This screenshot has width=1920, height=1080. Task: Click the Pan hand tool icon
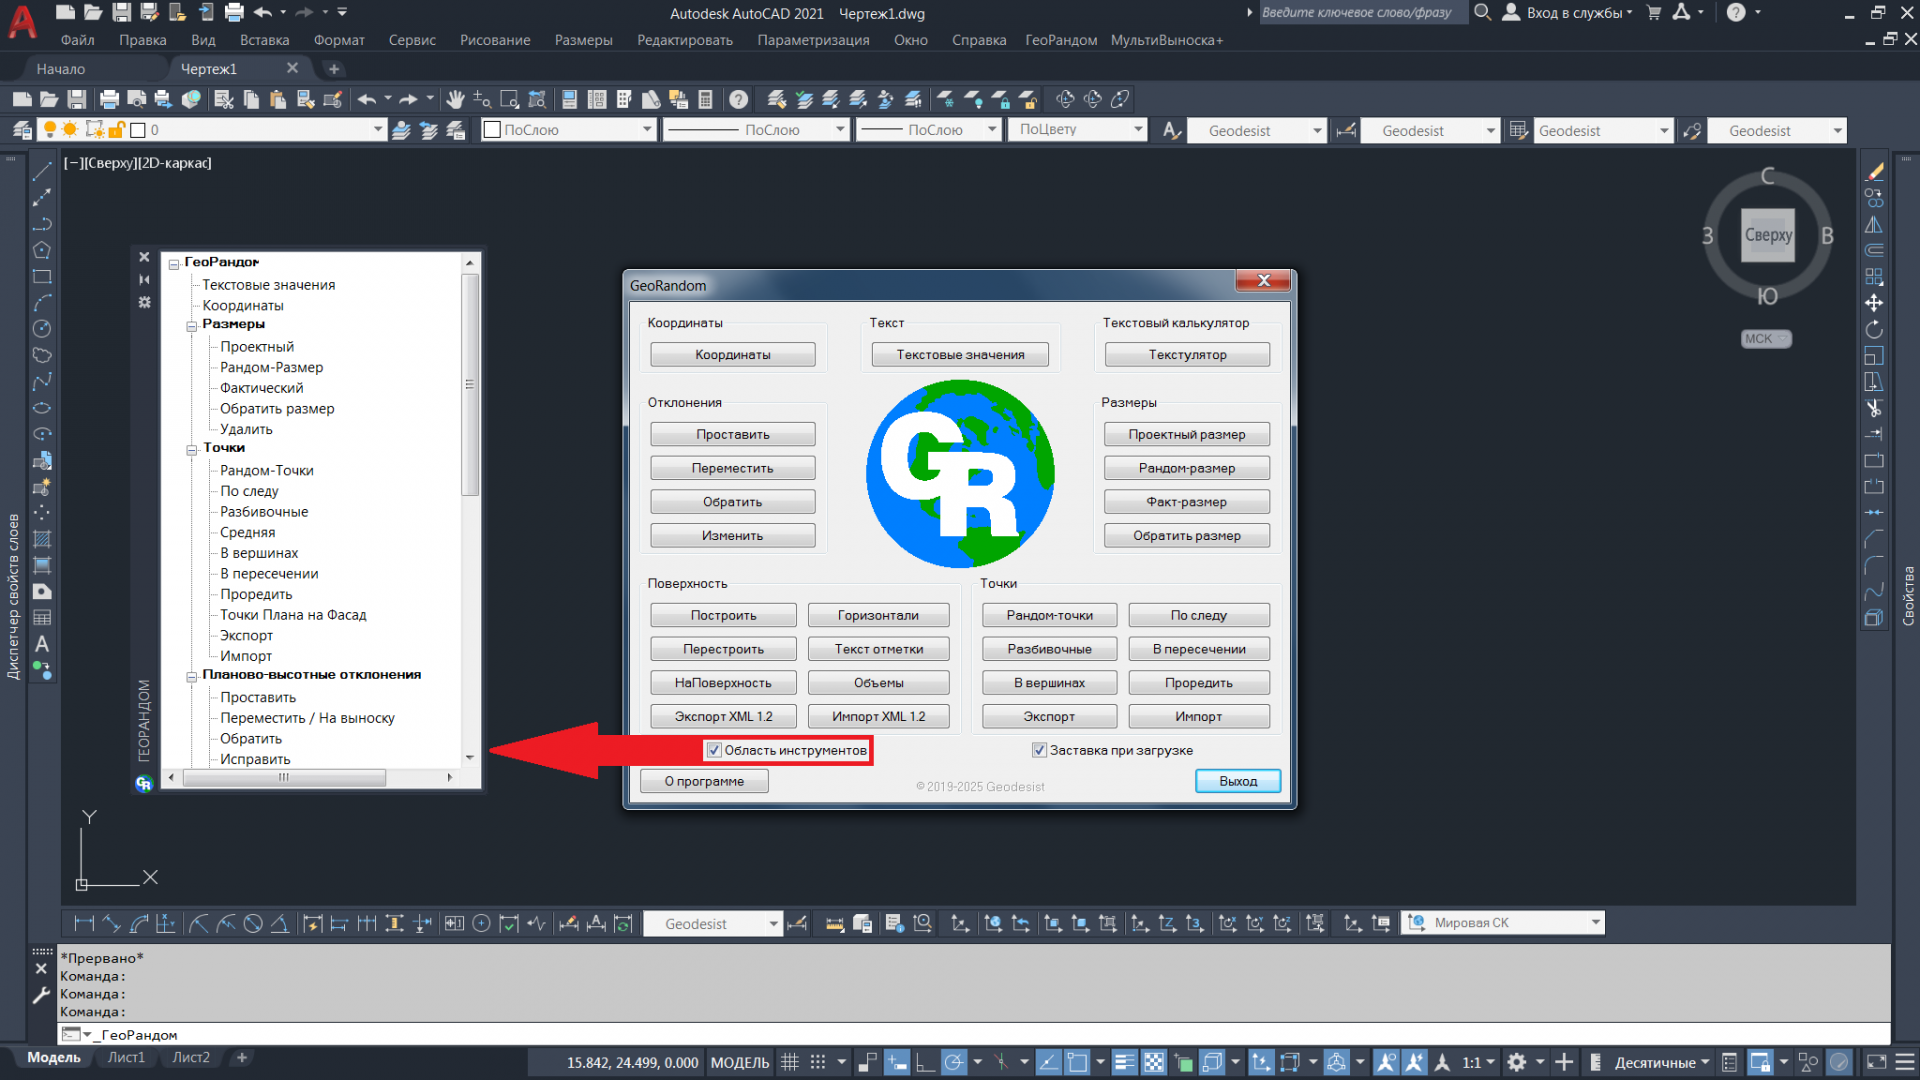(455, 99)
